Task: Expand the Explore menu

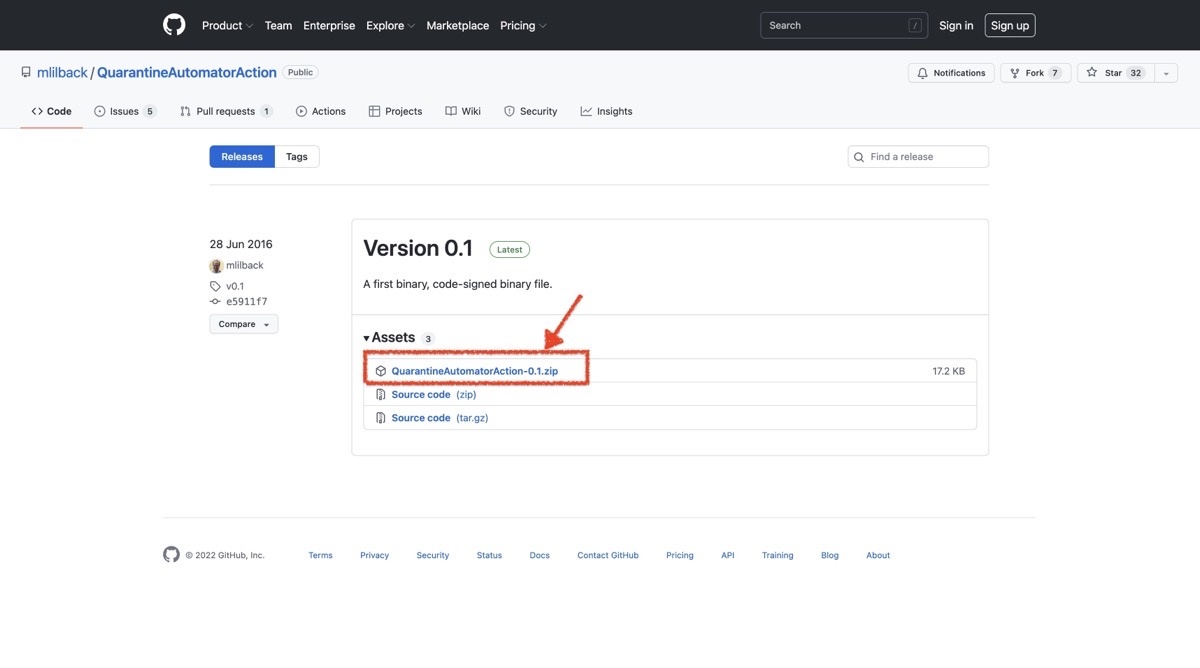Action: 390,26
